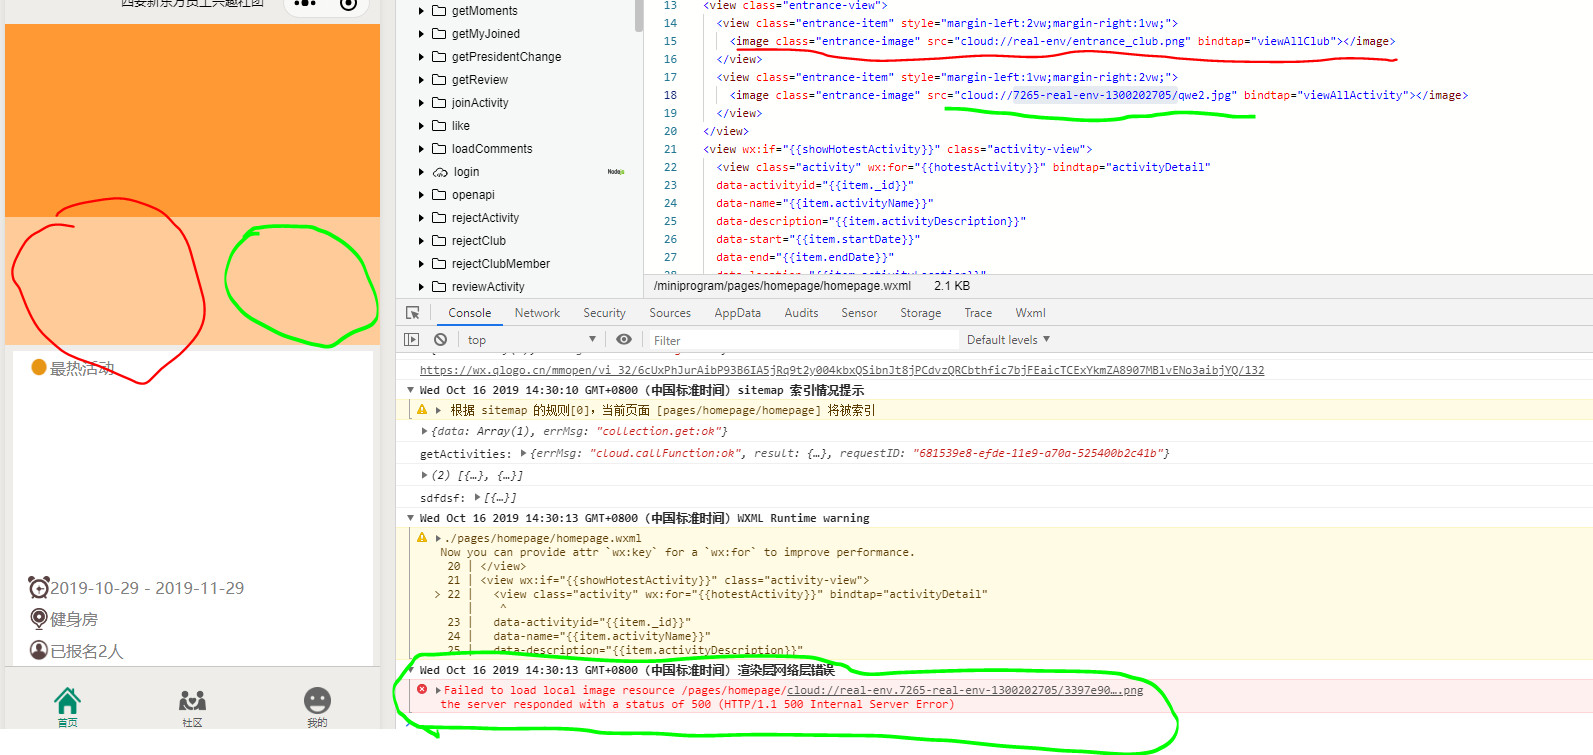Switch to the Wxml tab
Screen dimensions: 1593x755
1030,313
